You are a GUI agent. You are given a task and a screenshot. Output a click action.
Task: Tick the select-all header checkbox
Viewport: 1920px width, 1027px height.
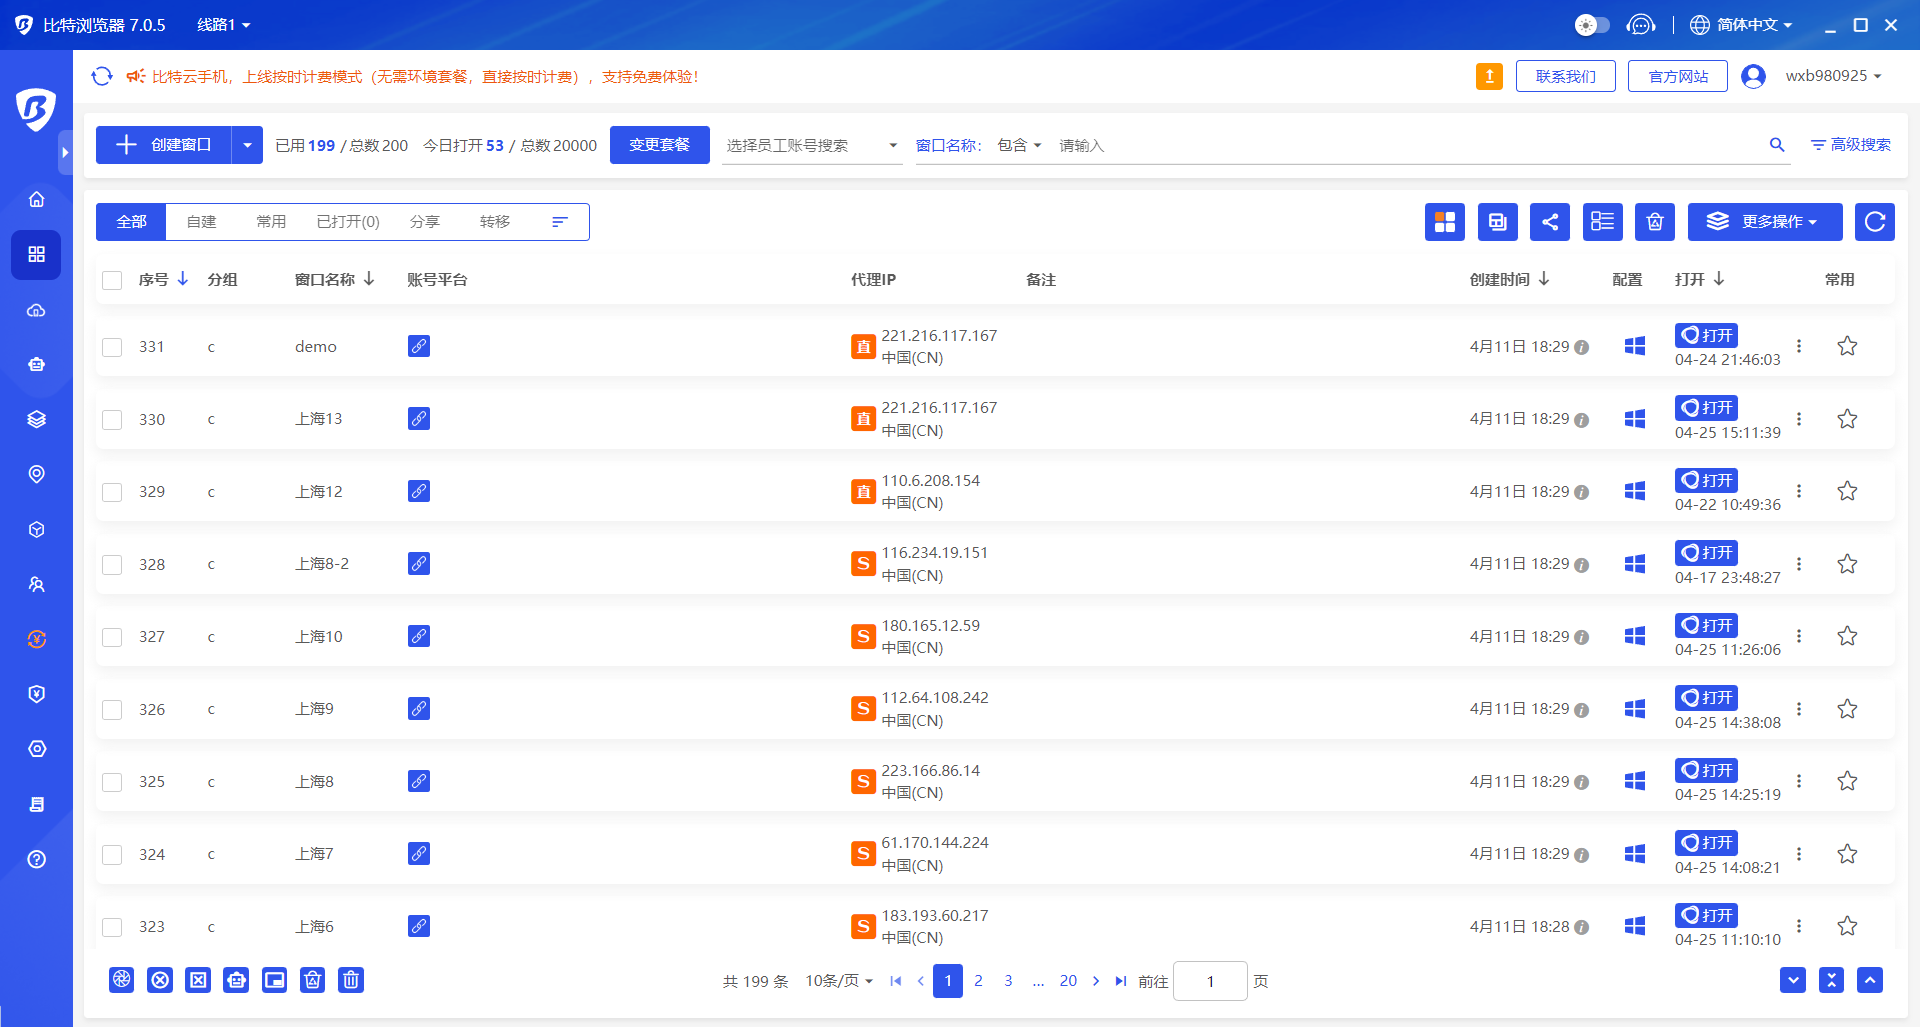(112, 280)
